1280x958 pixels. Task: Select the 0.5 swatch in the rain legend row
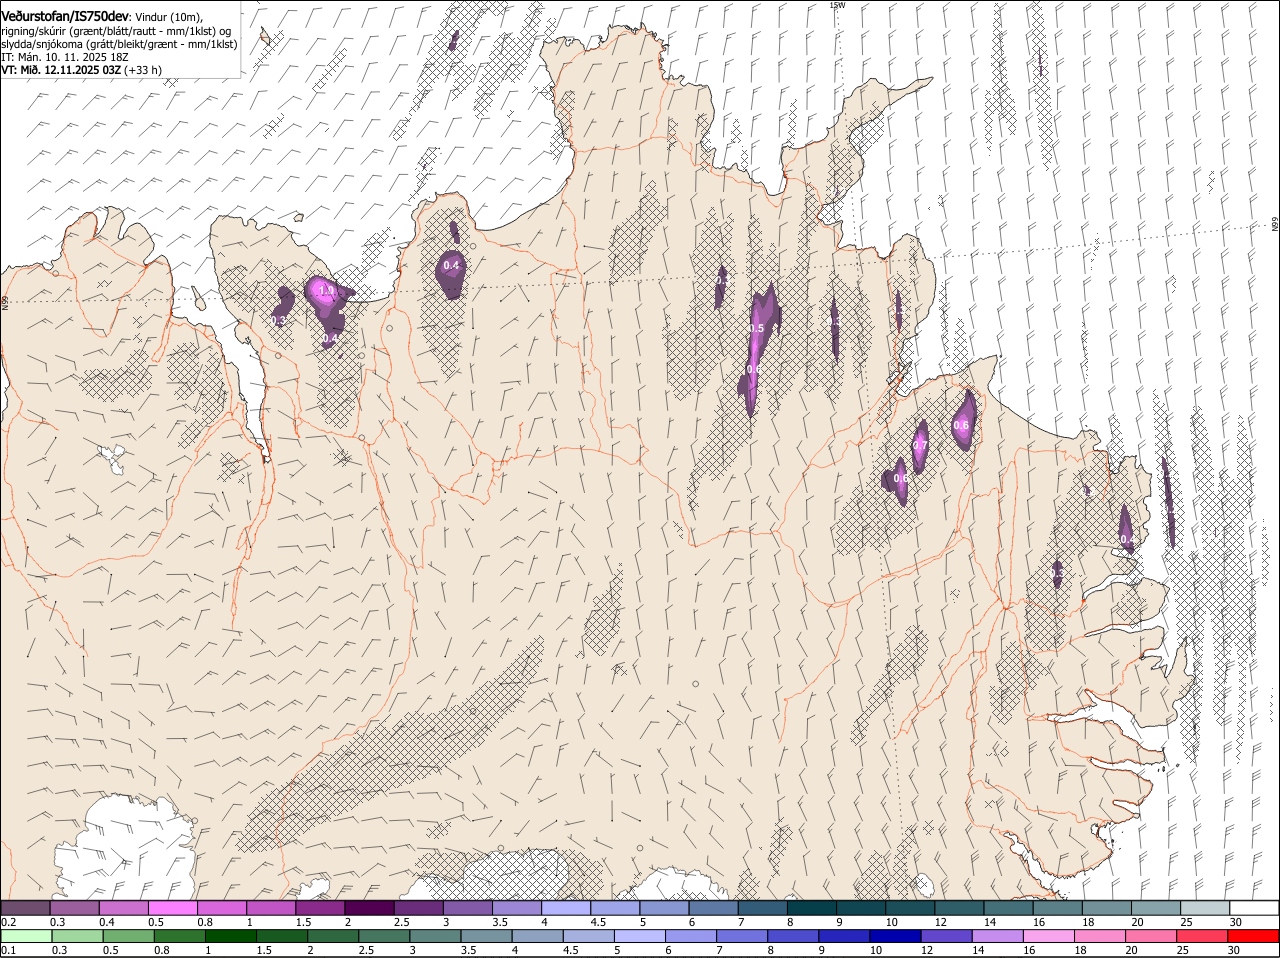click(x=129, y=937)
